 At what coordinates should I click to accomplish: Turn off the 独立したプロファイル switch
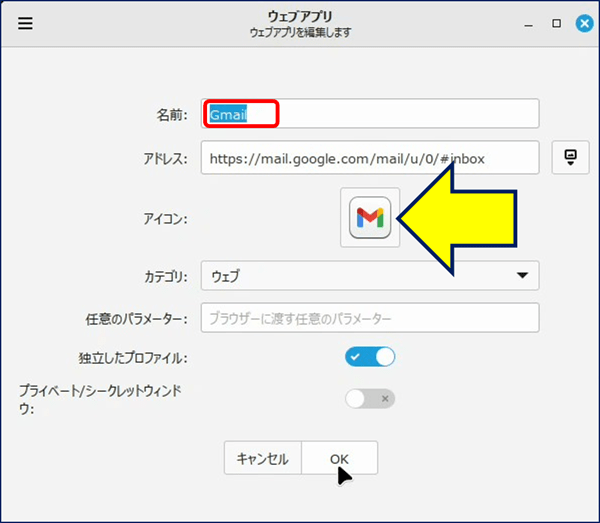tap(370, 357)
